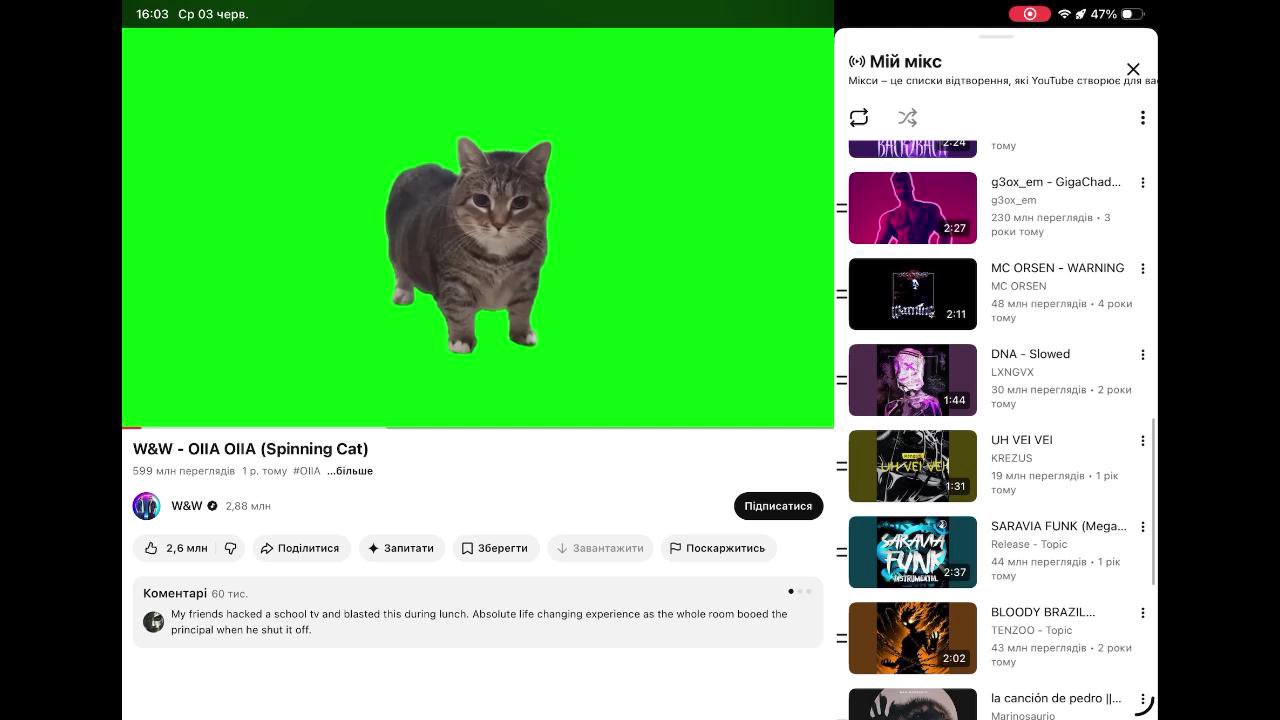Select BLOODY BRAZIL... title
This screenshot has height=720, width=1280.
click(1043, 612)
